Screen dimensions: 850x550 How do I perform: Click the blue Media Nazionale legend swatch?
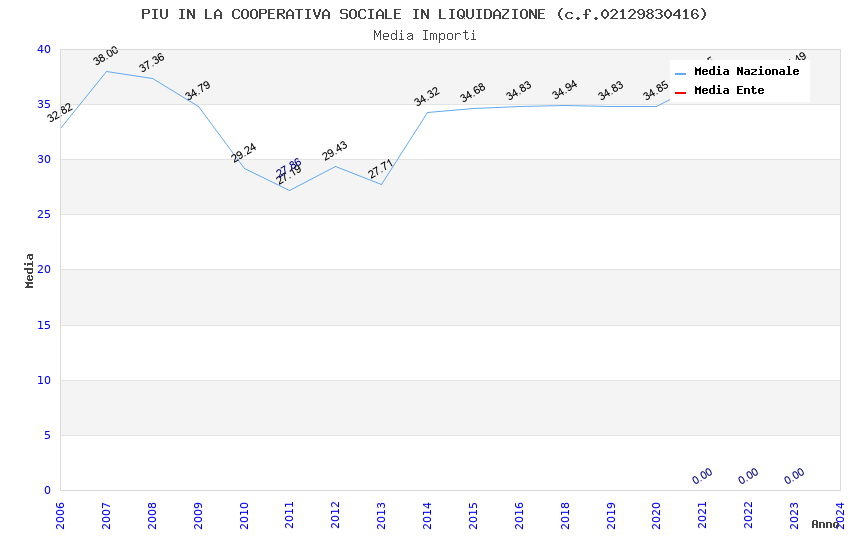(x=680, y=73)
